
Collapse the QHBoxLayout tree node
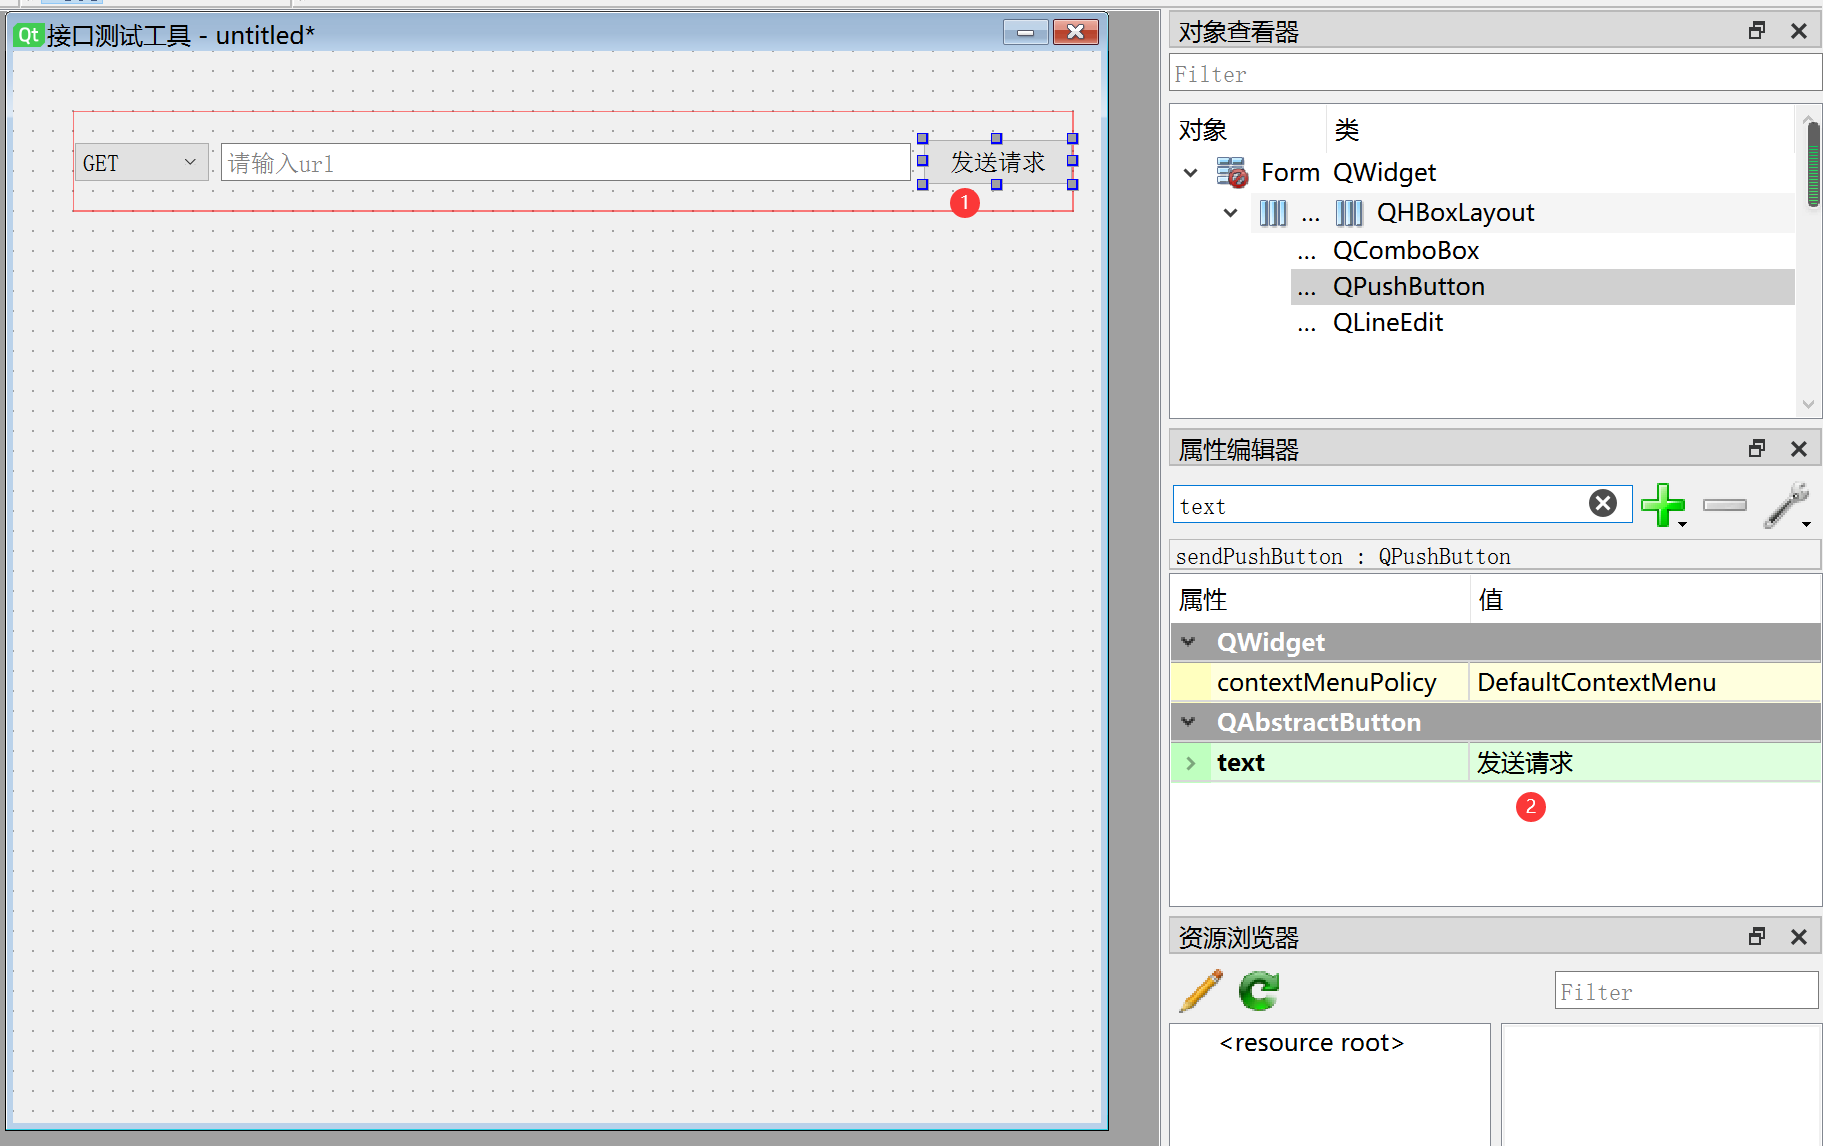(1230, 213)
